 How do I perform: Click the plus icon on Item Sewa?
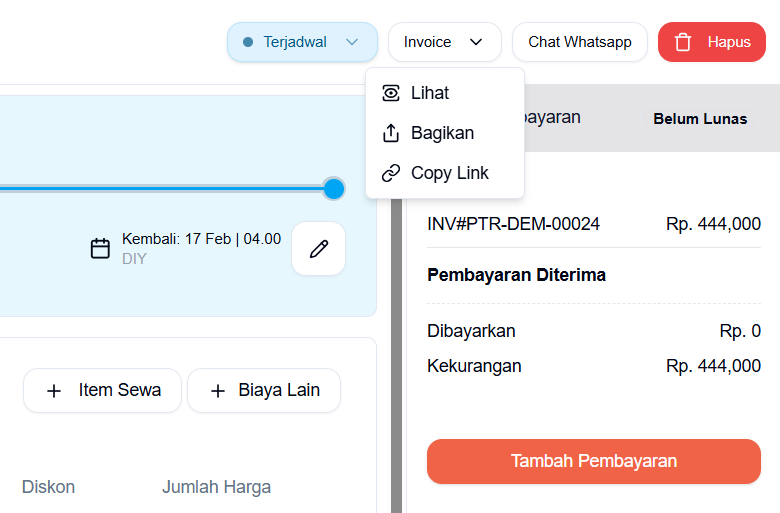pos(54,391)
